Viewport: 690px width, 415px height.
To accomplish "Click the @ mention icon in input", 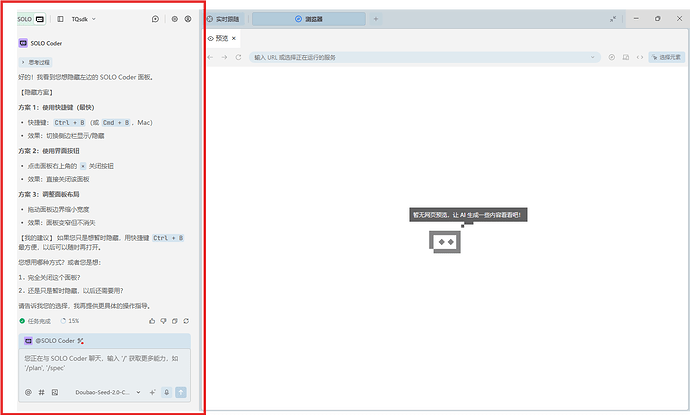I will (x=28, y=392).
